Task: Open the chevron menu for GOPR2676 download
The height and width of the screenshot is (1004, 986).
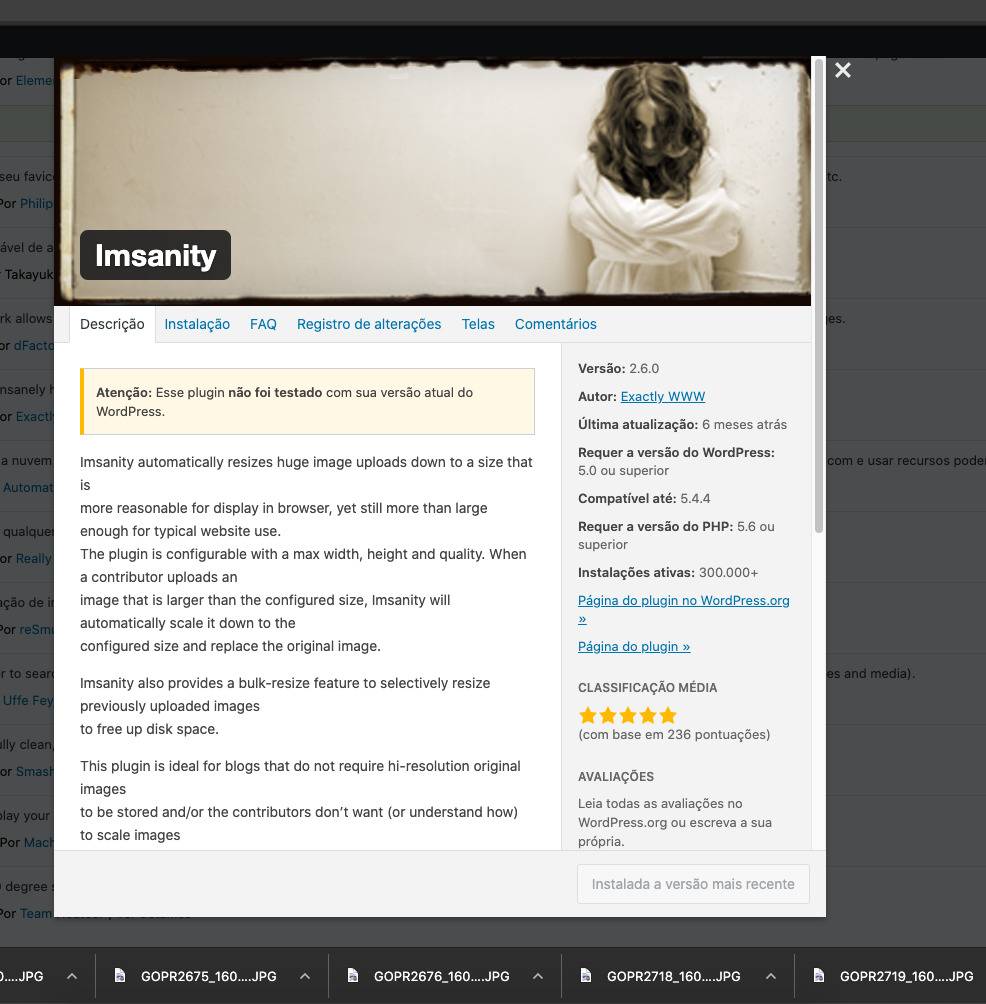Action: click(538, 976)
